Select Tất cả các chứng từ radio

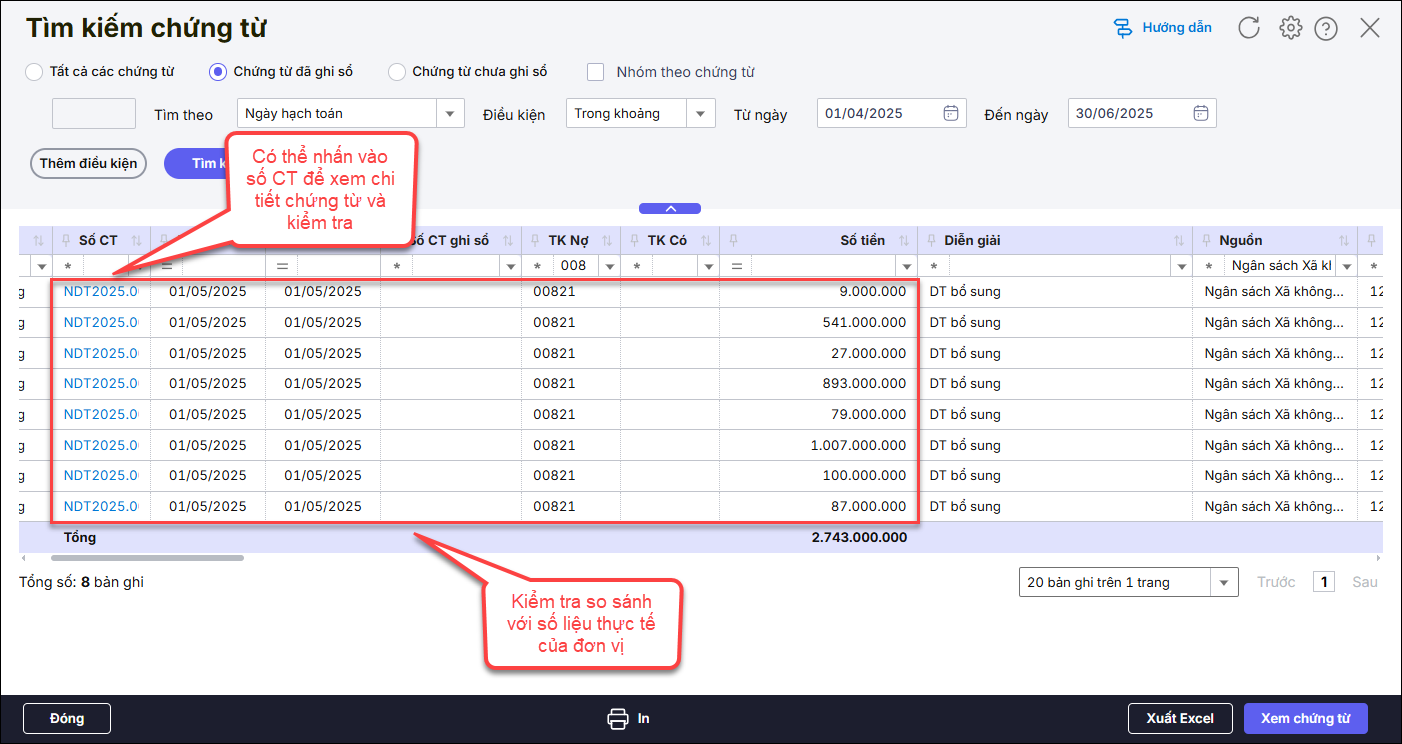34,72
